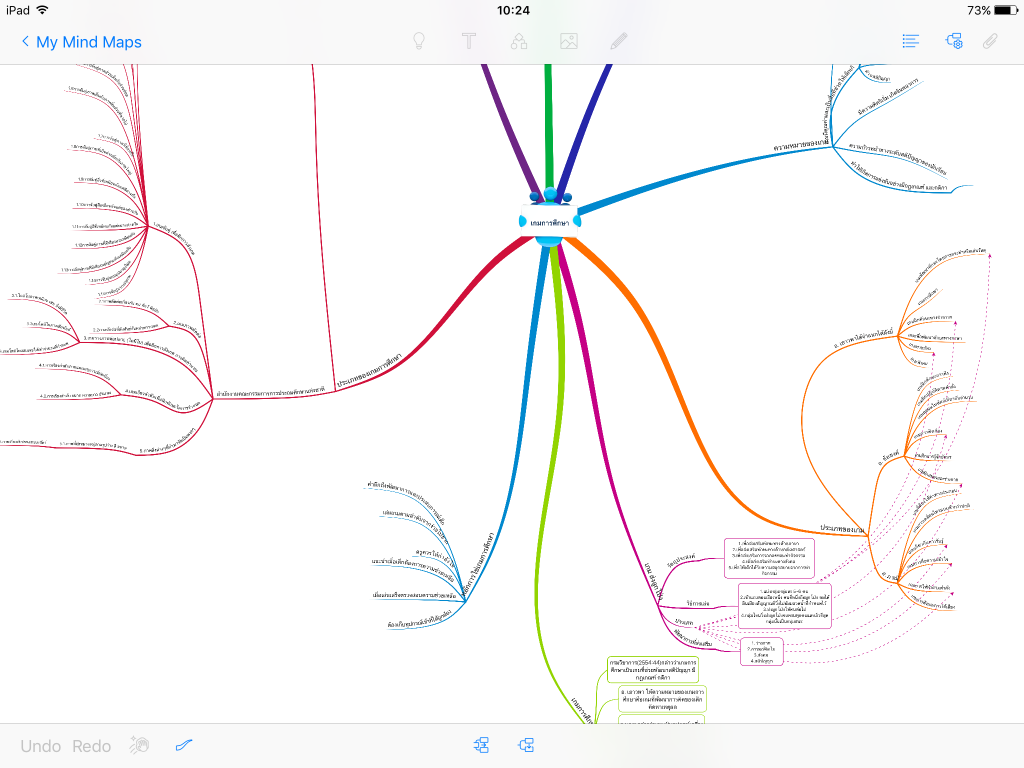Open the outline list view icon

(910, 42)
